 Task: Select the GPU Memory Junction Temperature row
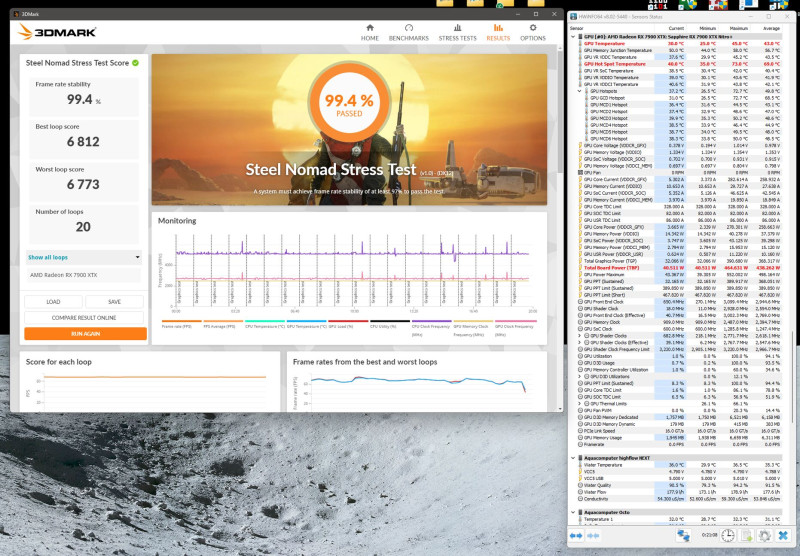pos(681,50)
